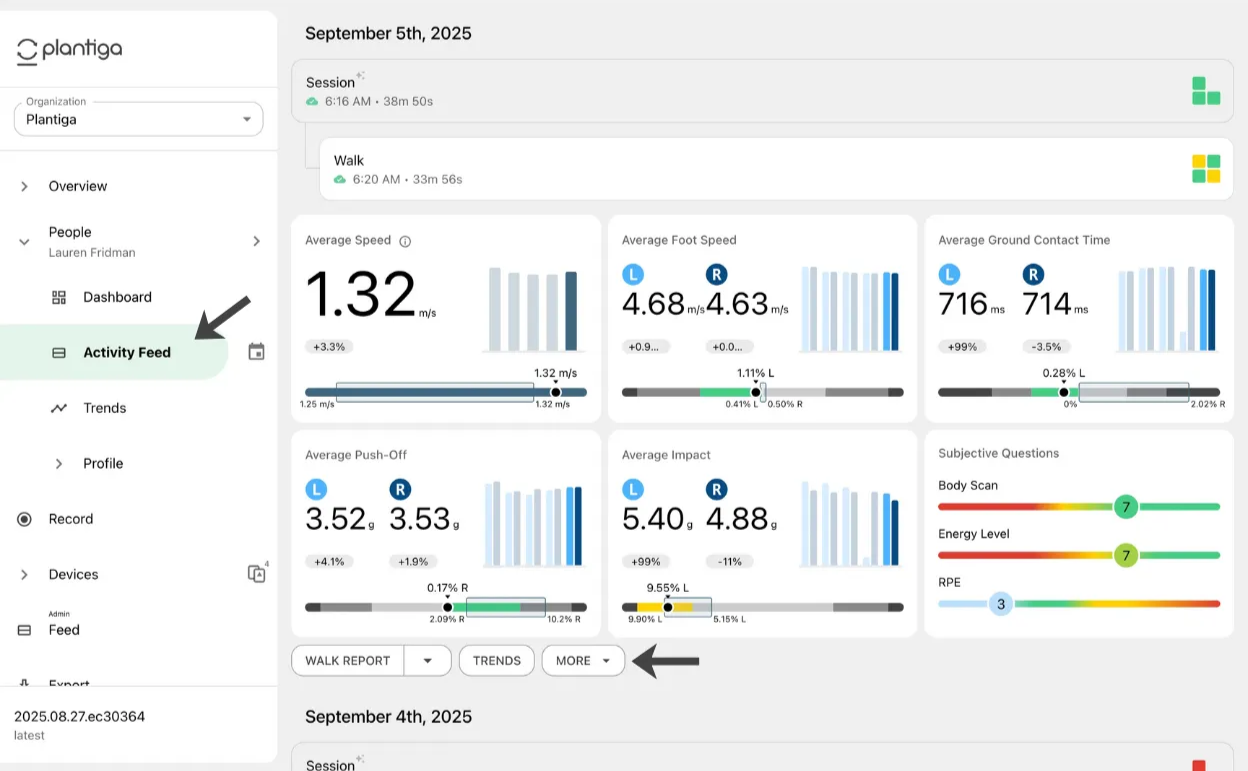This screenshot has height=771, width=1248.
Task: Open the WALK REPORT dropdown arrow
Action: [x=428, y=661]
